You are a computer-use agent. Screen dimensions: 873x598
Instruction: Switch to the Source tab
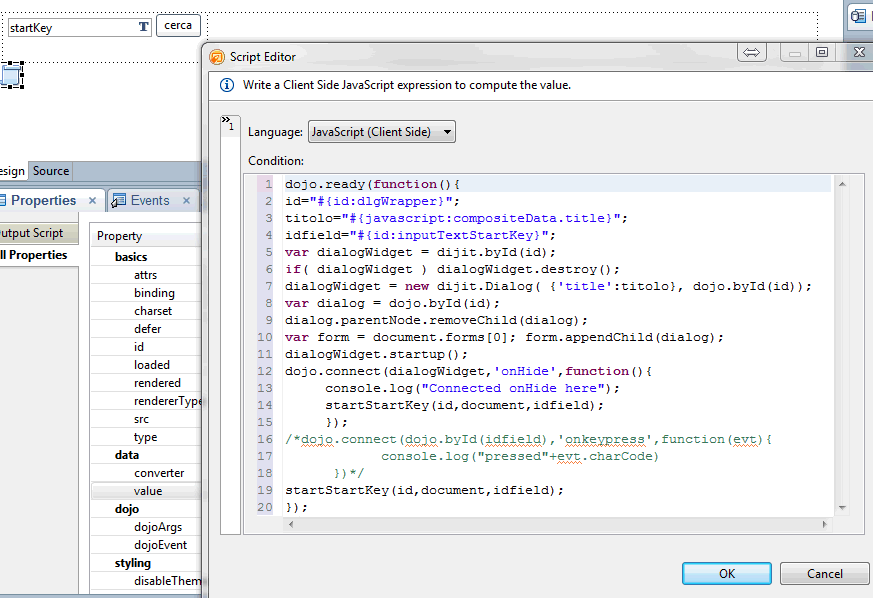coord(51,171)
